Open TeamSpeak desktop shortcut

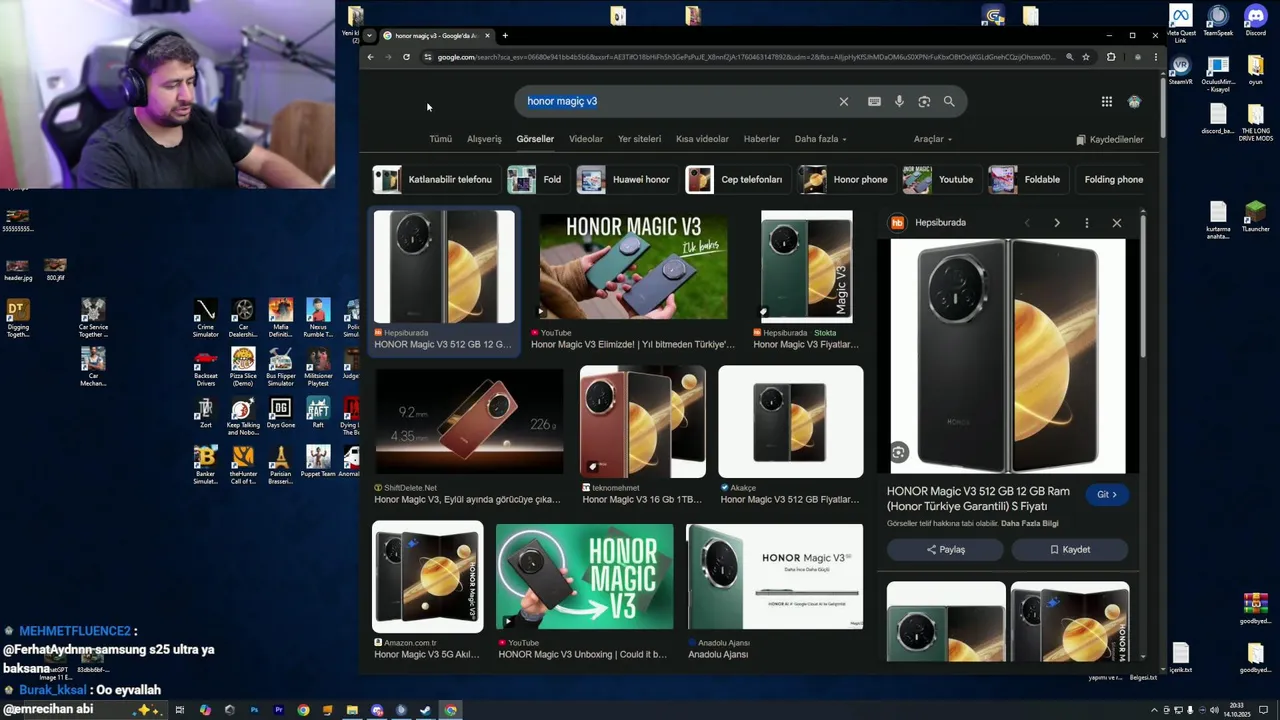coord(1218,21)
